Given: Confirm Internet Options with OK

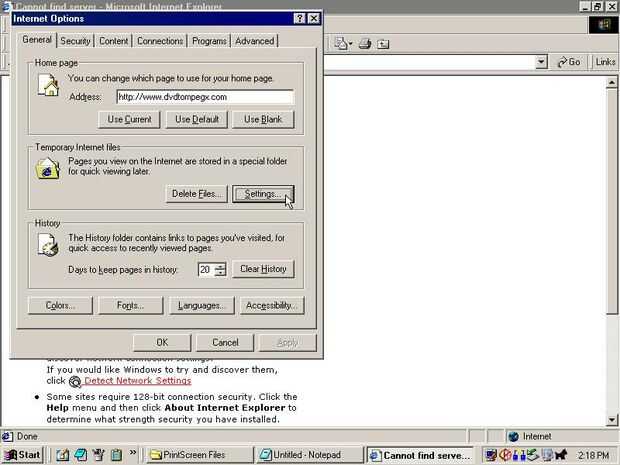Looking at the screenshot, I should click(x=162, y=342).
